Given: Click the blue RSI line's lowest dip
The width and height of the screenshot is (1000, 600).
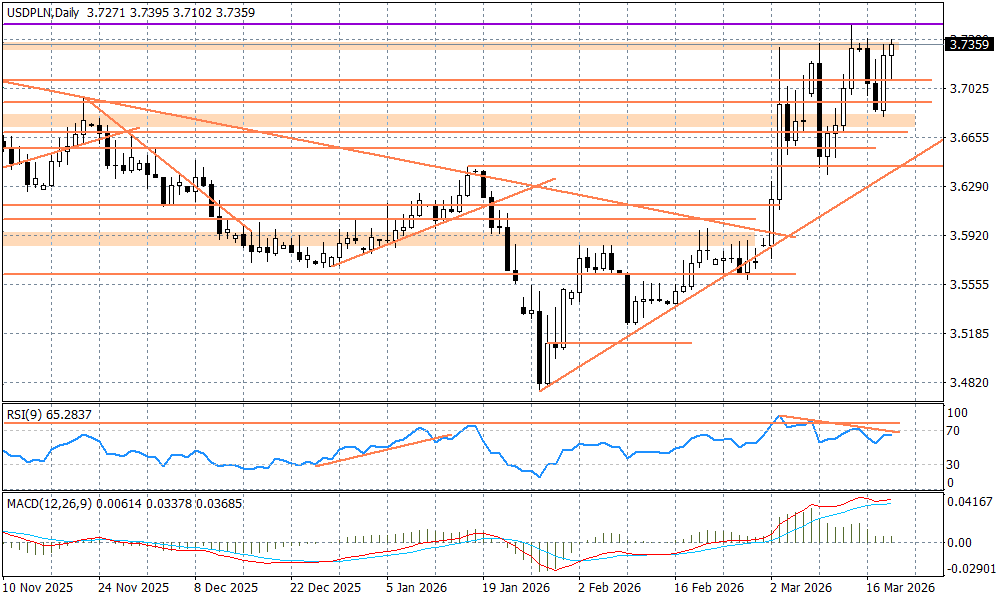Looking at the screenshot, I should tap(541, 476).
